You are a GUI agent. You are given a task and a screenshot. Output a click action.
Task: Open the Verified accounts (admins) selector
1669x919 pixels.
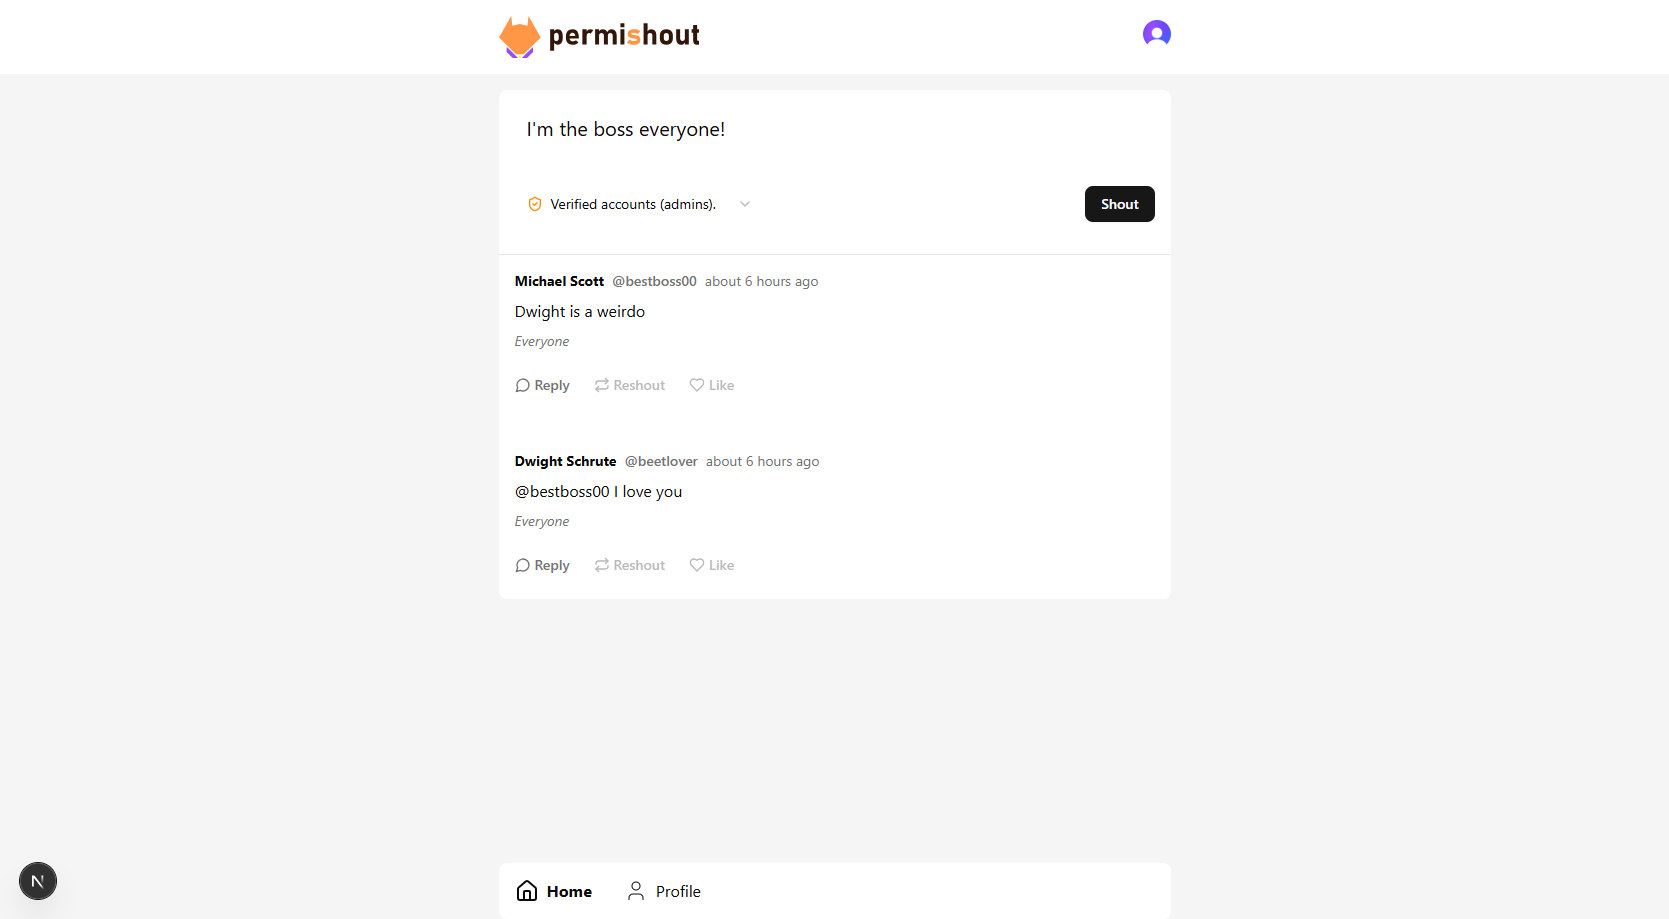639,204
